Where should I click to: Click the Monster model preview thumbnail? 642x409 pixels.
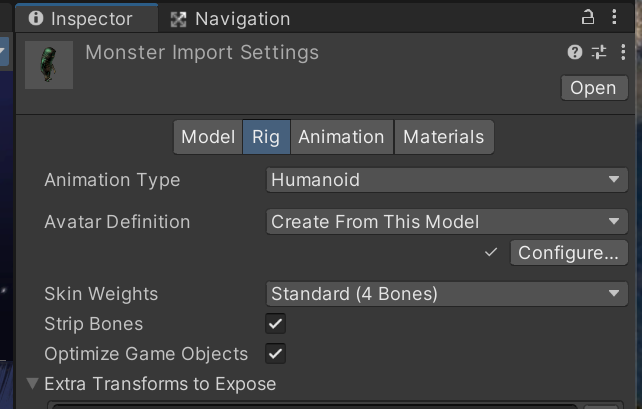click(x=49, y=65)
